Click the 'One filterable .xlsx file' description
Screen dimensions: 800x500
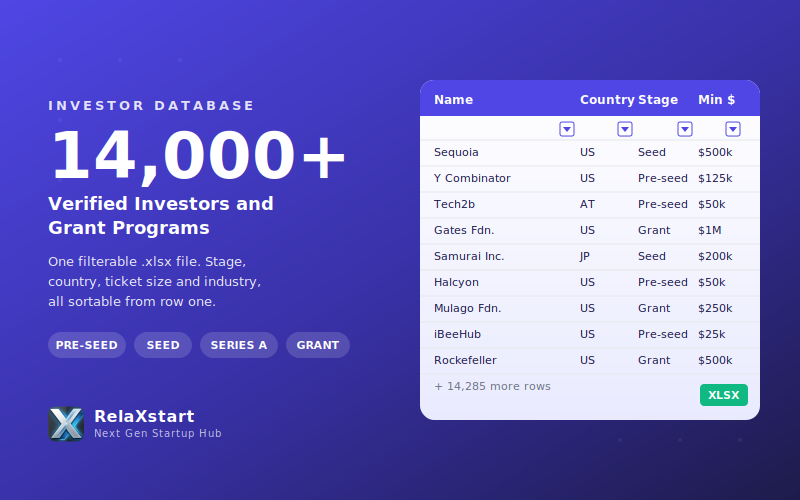pos(155,282)
